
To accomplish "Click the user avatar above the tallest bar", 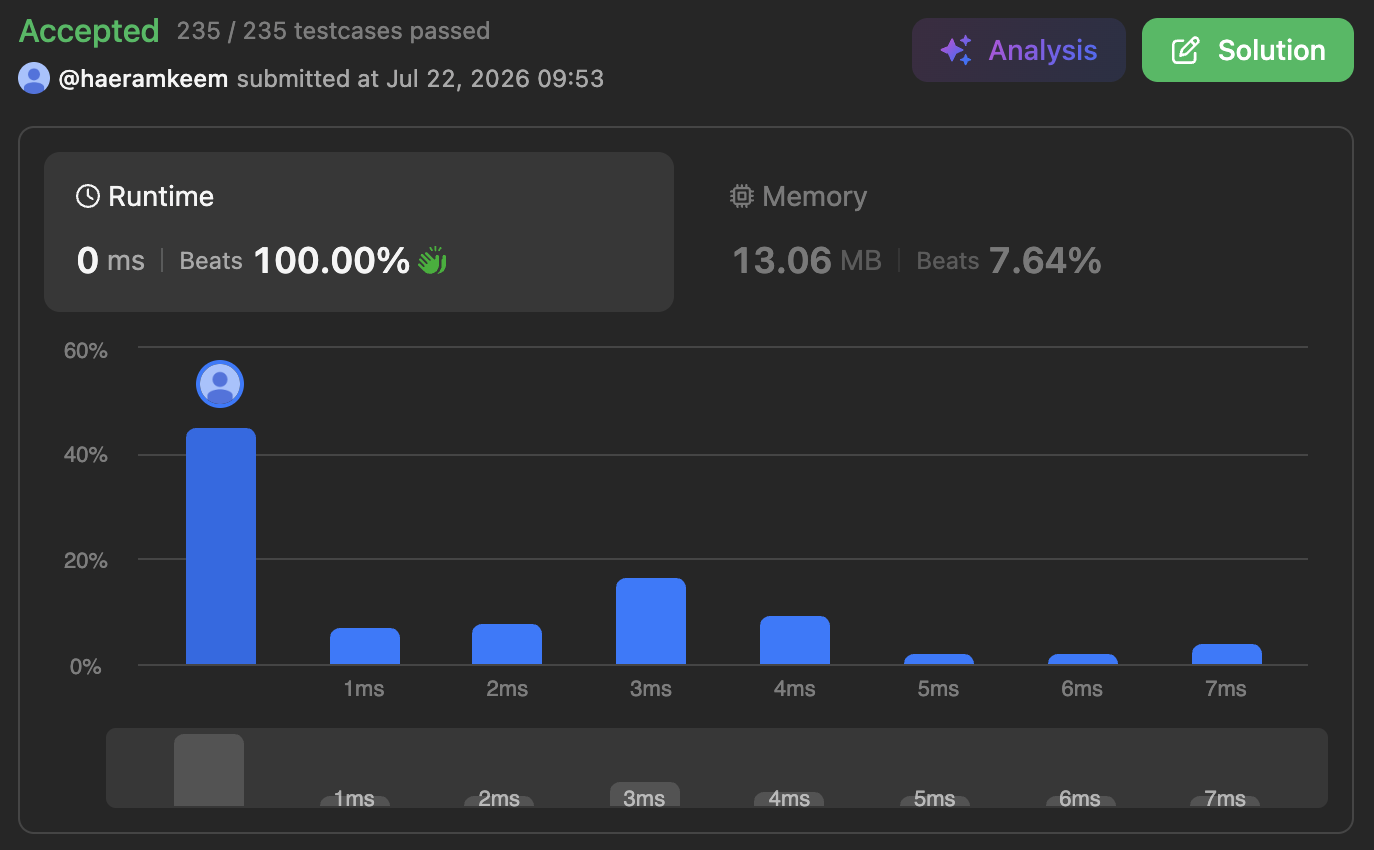I will 220,384.
